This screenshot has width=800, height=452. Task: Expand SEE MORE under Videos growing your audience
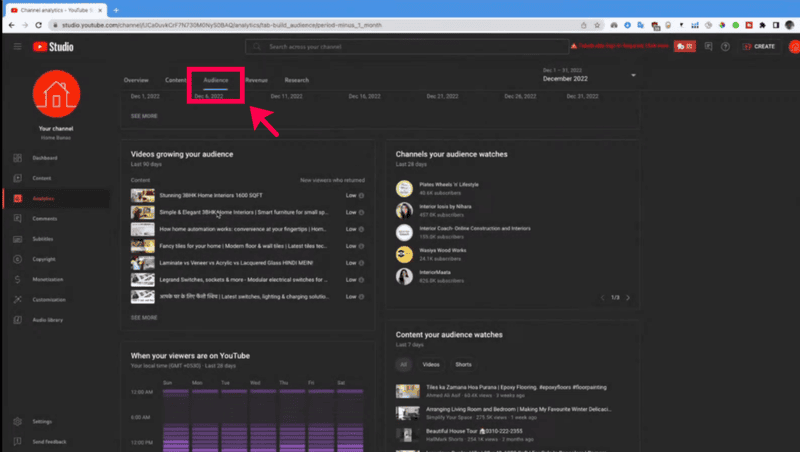144,317
